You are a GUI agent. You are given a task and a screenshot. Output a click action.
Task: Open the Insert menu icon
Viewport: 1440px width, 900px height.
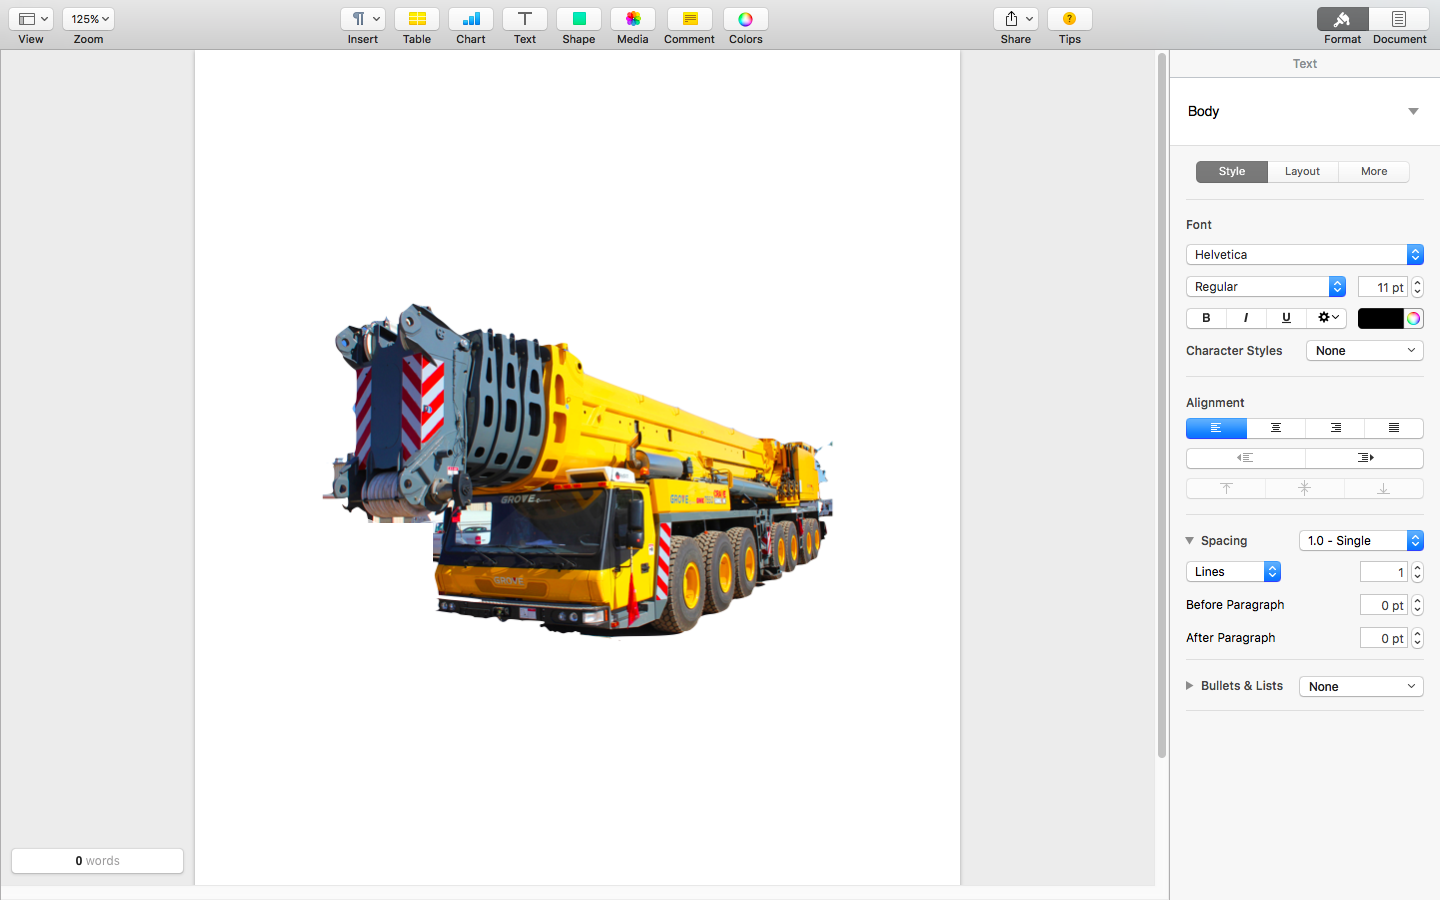pos(362,18)
